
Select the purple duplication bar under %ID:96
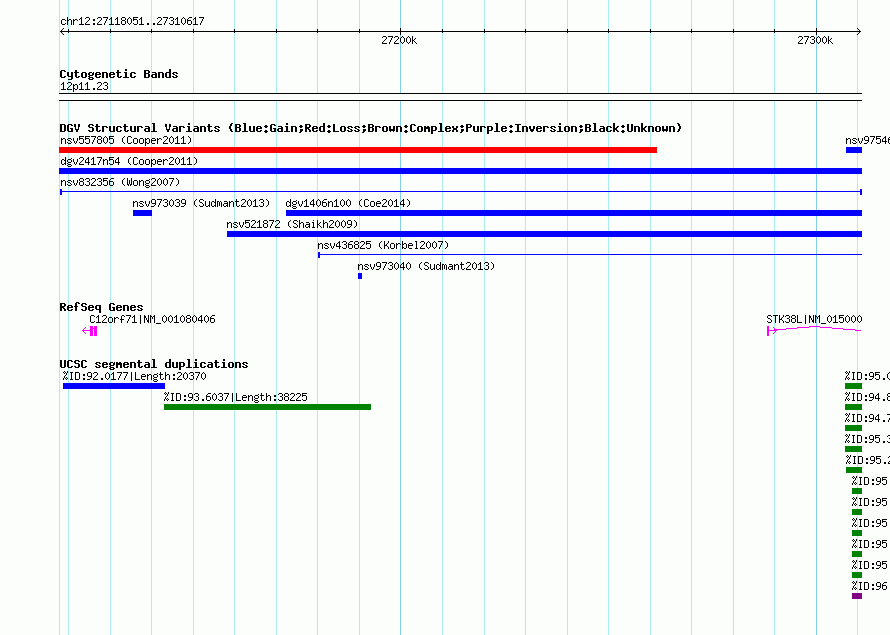[x=857, y=596]
